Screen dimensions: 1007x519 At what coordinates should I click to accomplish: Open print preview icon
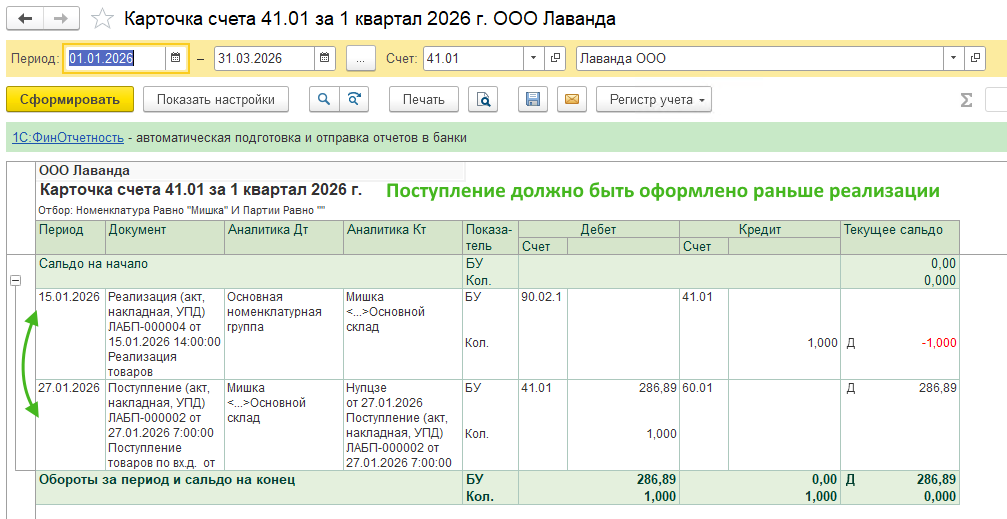[484, 99]
